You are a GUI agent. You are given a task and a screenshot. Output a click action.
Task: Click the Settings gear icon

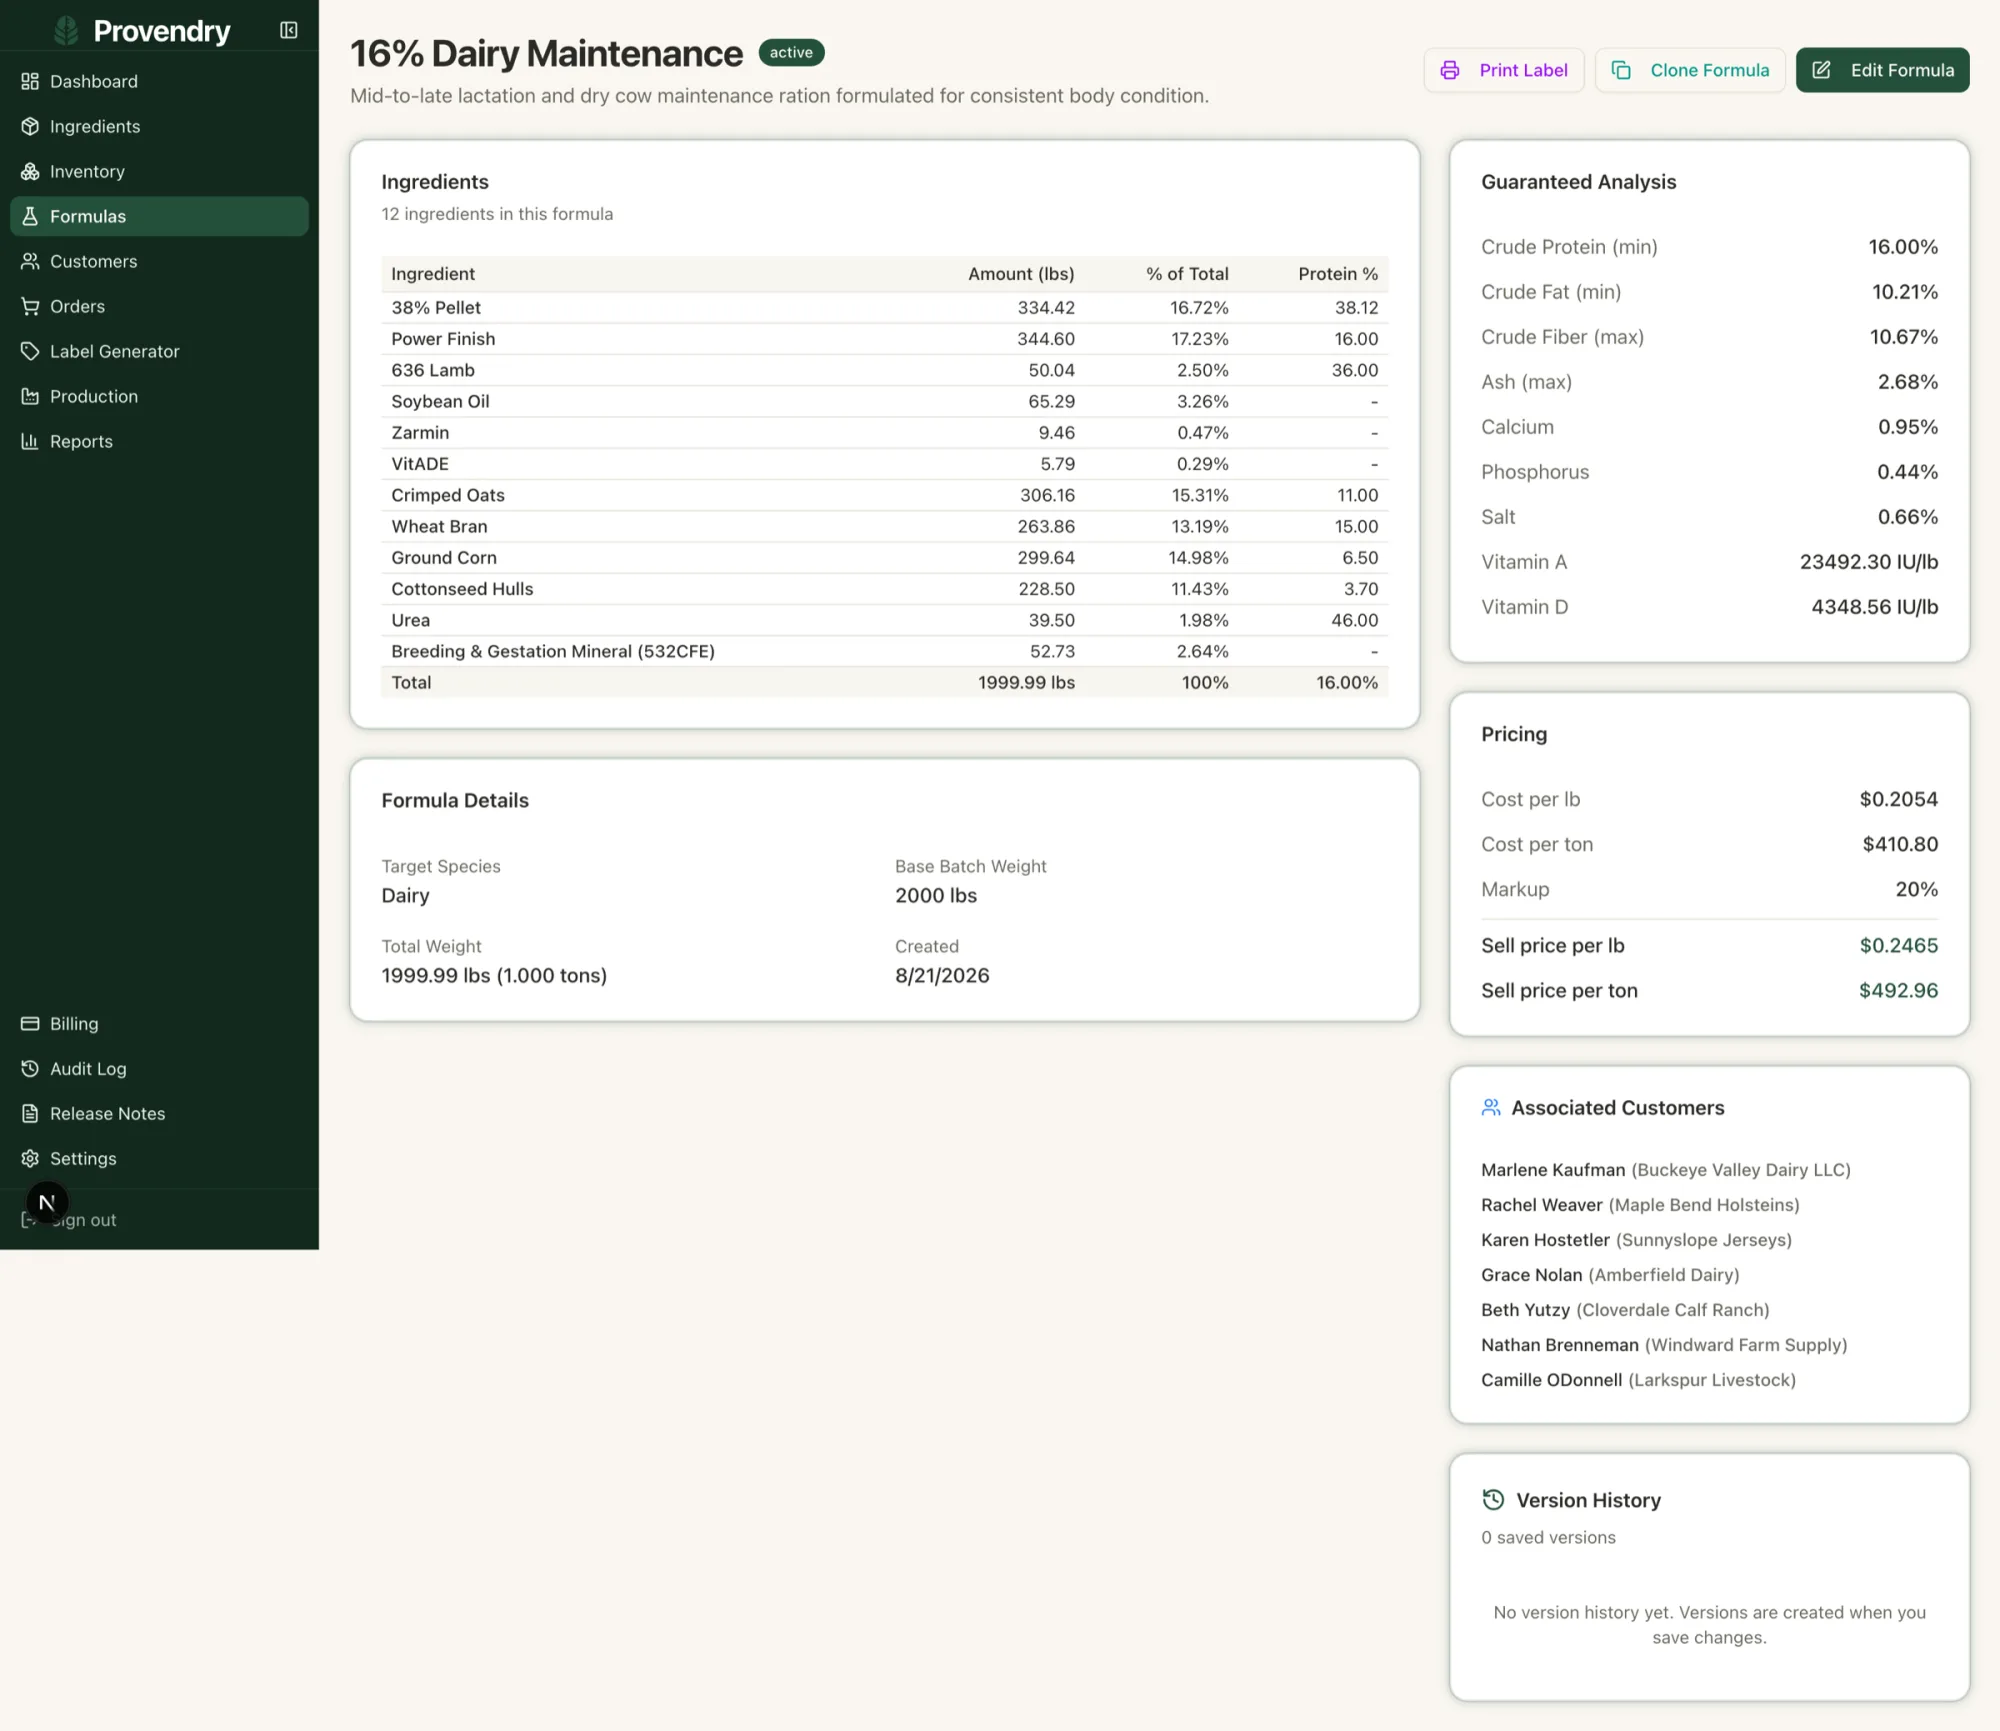coord(30,1159)
